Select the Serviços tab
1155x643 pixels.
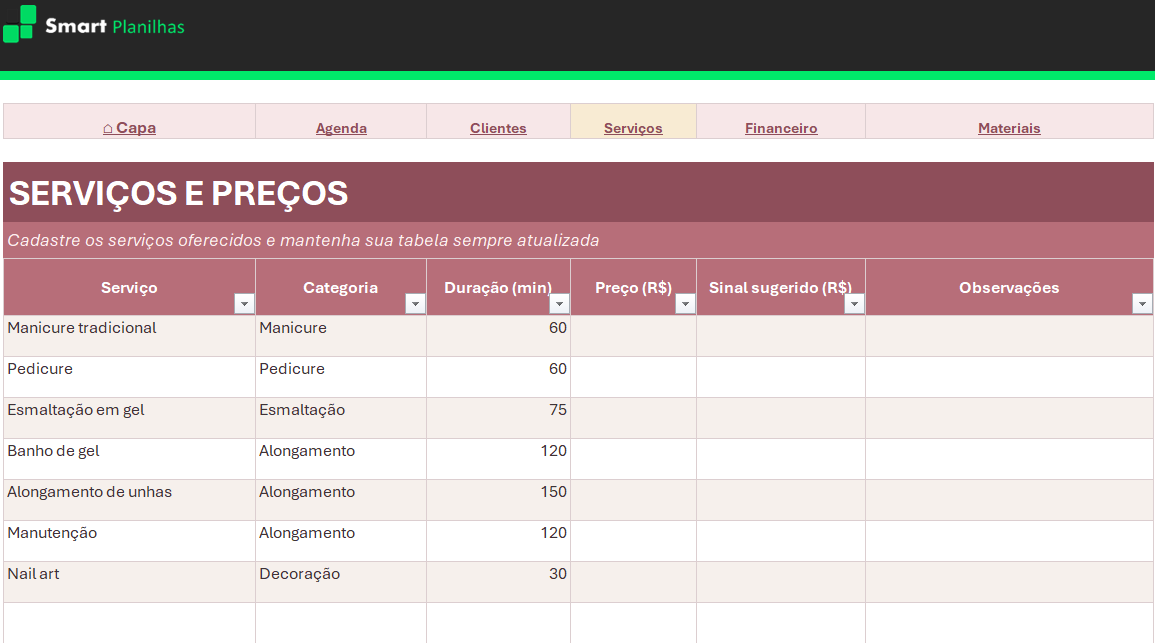[x=633, y=128]
